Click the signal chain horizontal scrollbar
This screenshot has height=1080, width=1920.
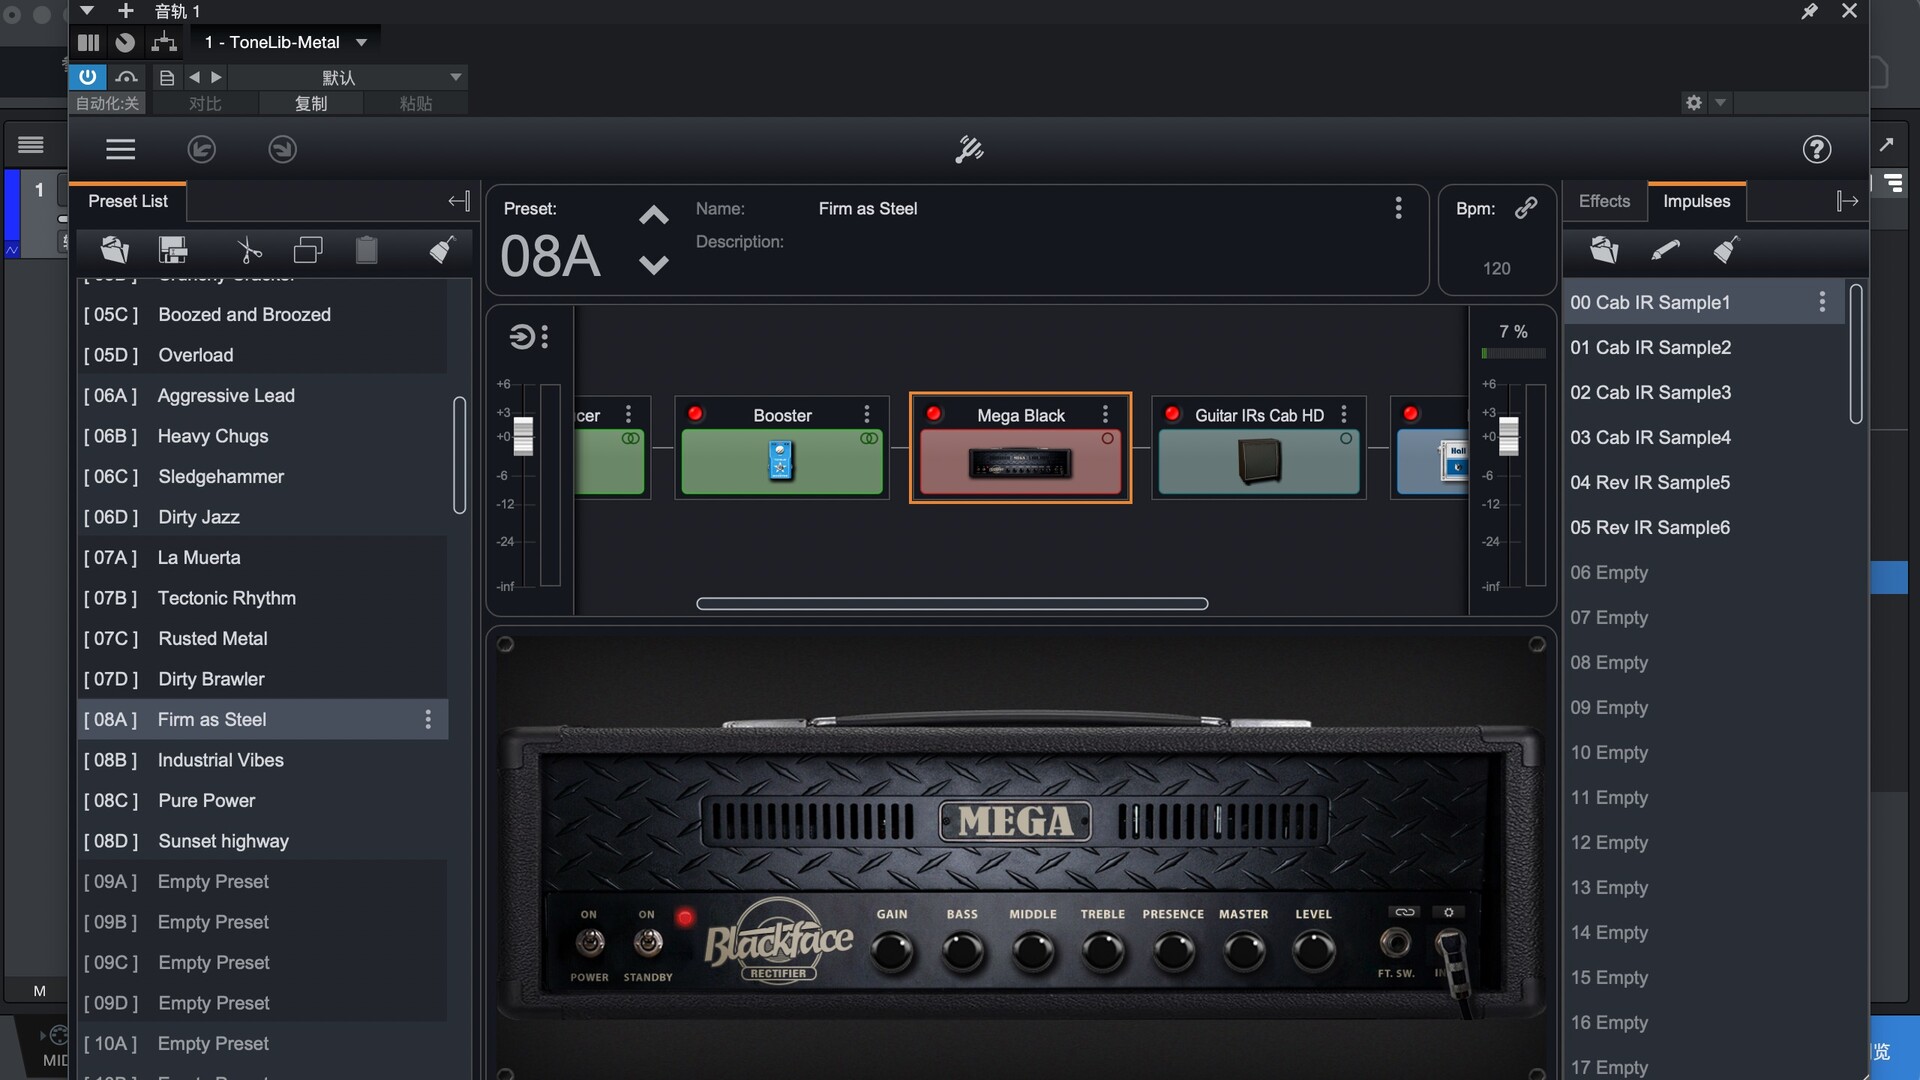[x=952, y=603]
